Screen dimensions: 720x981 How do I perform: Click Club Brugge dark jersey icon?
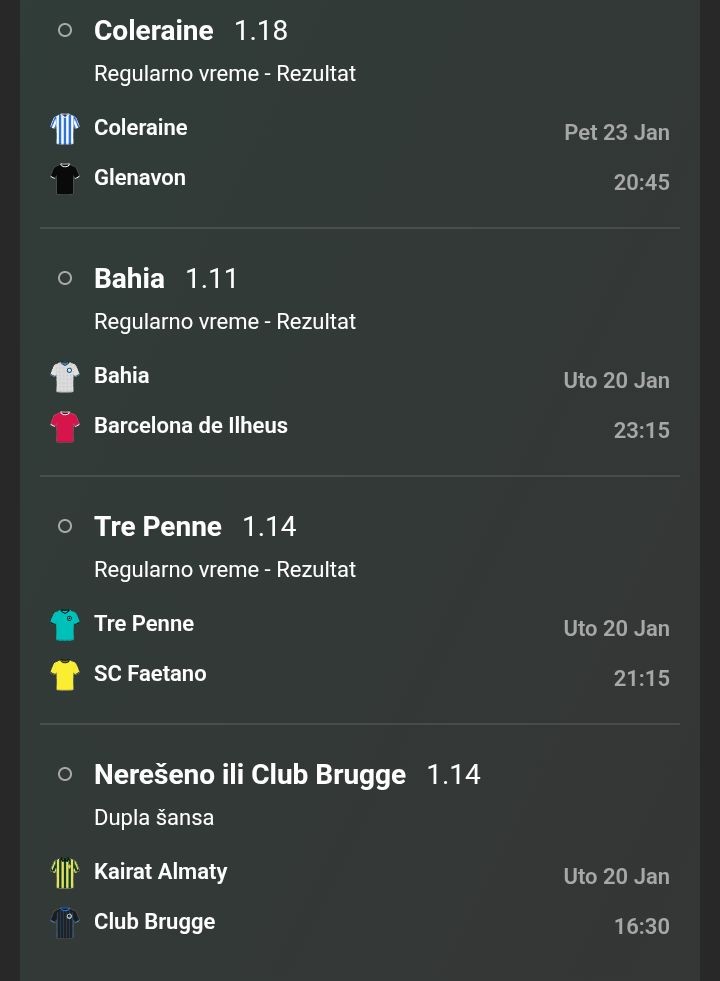coord(65,923)
